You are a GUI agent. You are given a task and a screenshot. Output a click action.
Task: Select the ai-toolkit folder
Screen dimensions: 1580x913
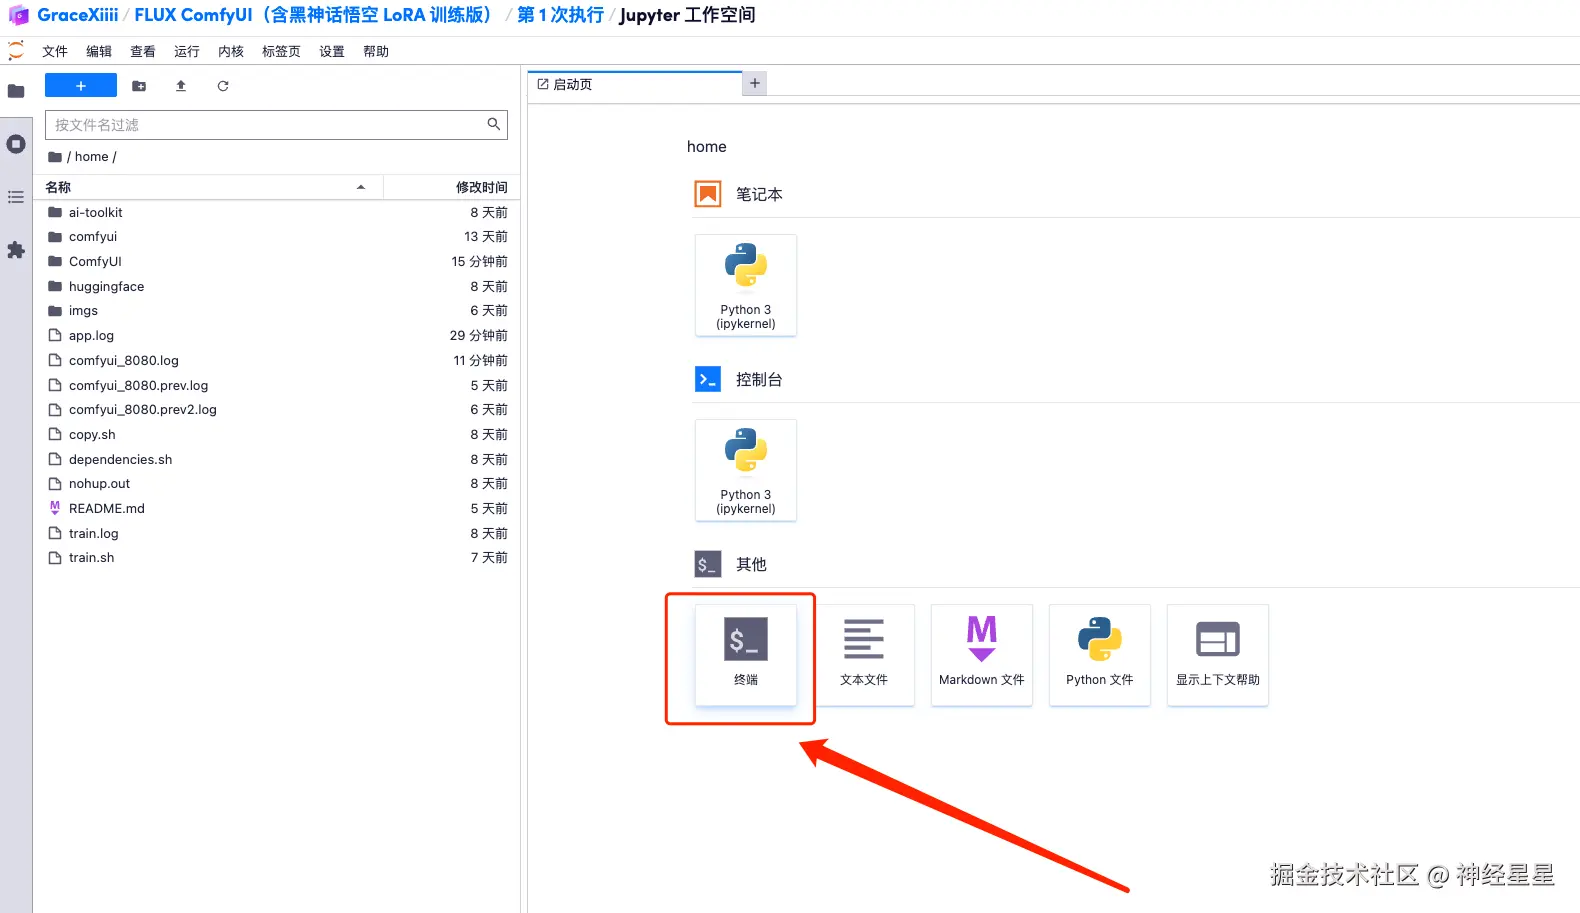277,212
